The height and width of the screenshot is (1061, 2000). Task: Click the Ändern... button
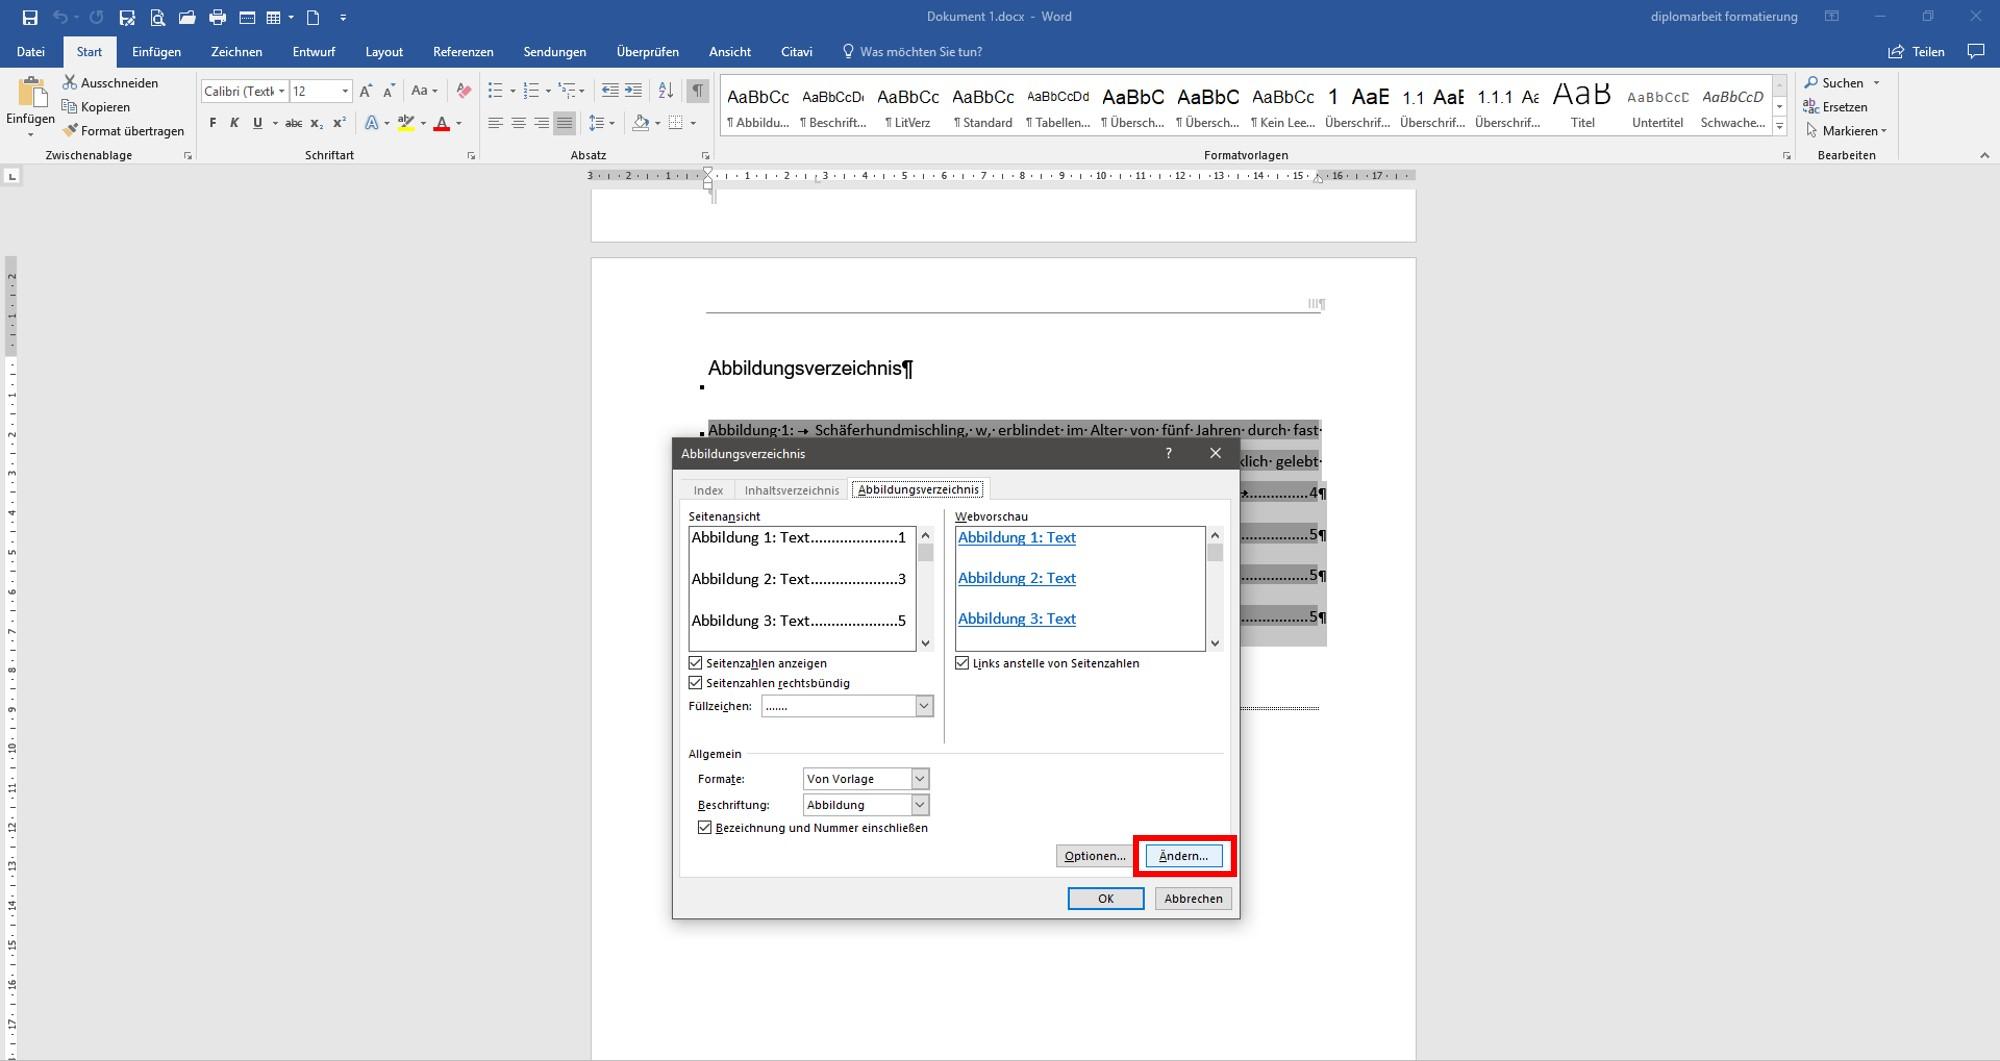click(x=1184, y=856)
